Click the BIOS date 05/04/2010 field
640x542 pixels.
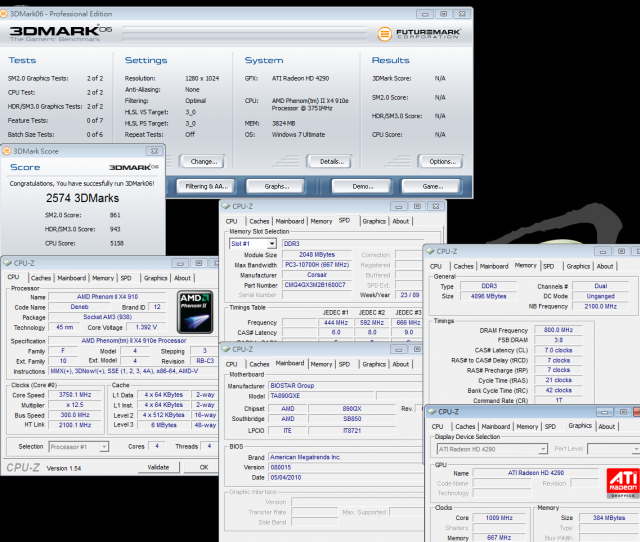tap(345, 478)
